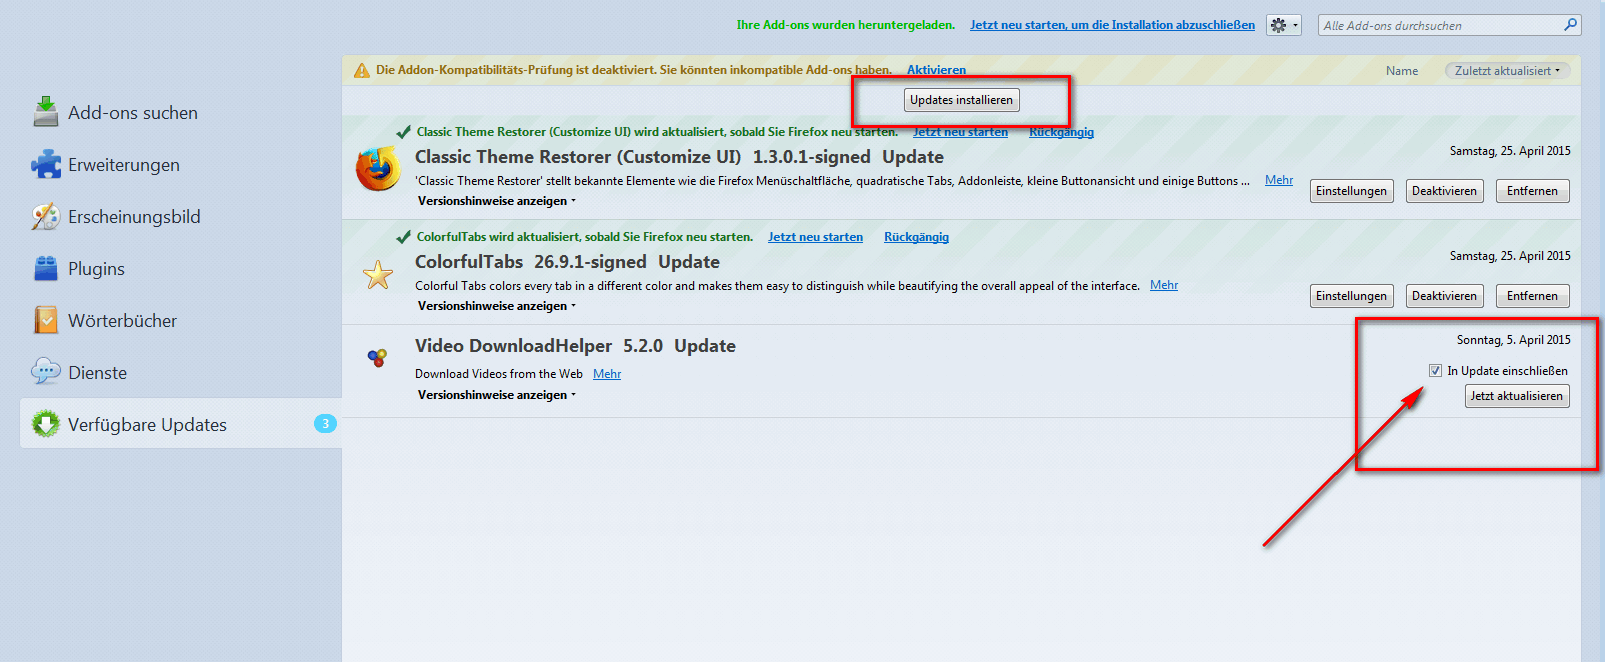The height and width of the screenshot is (662, 1605).
Task: Click Mehr link for ColorfulTabs
Action: point(1164,285)
